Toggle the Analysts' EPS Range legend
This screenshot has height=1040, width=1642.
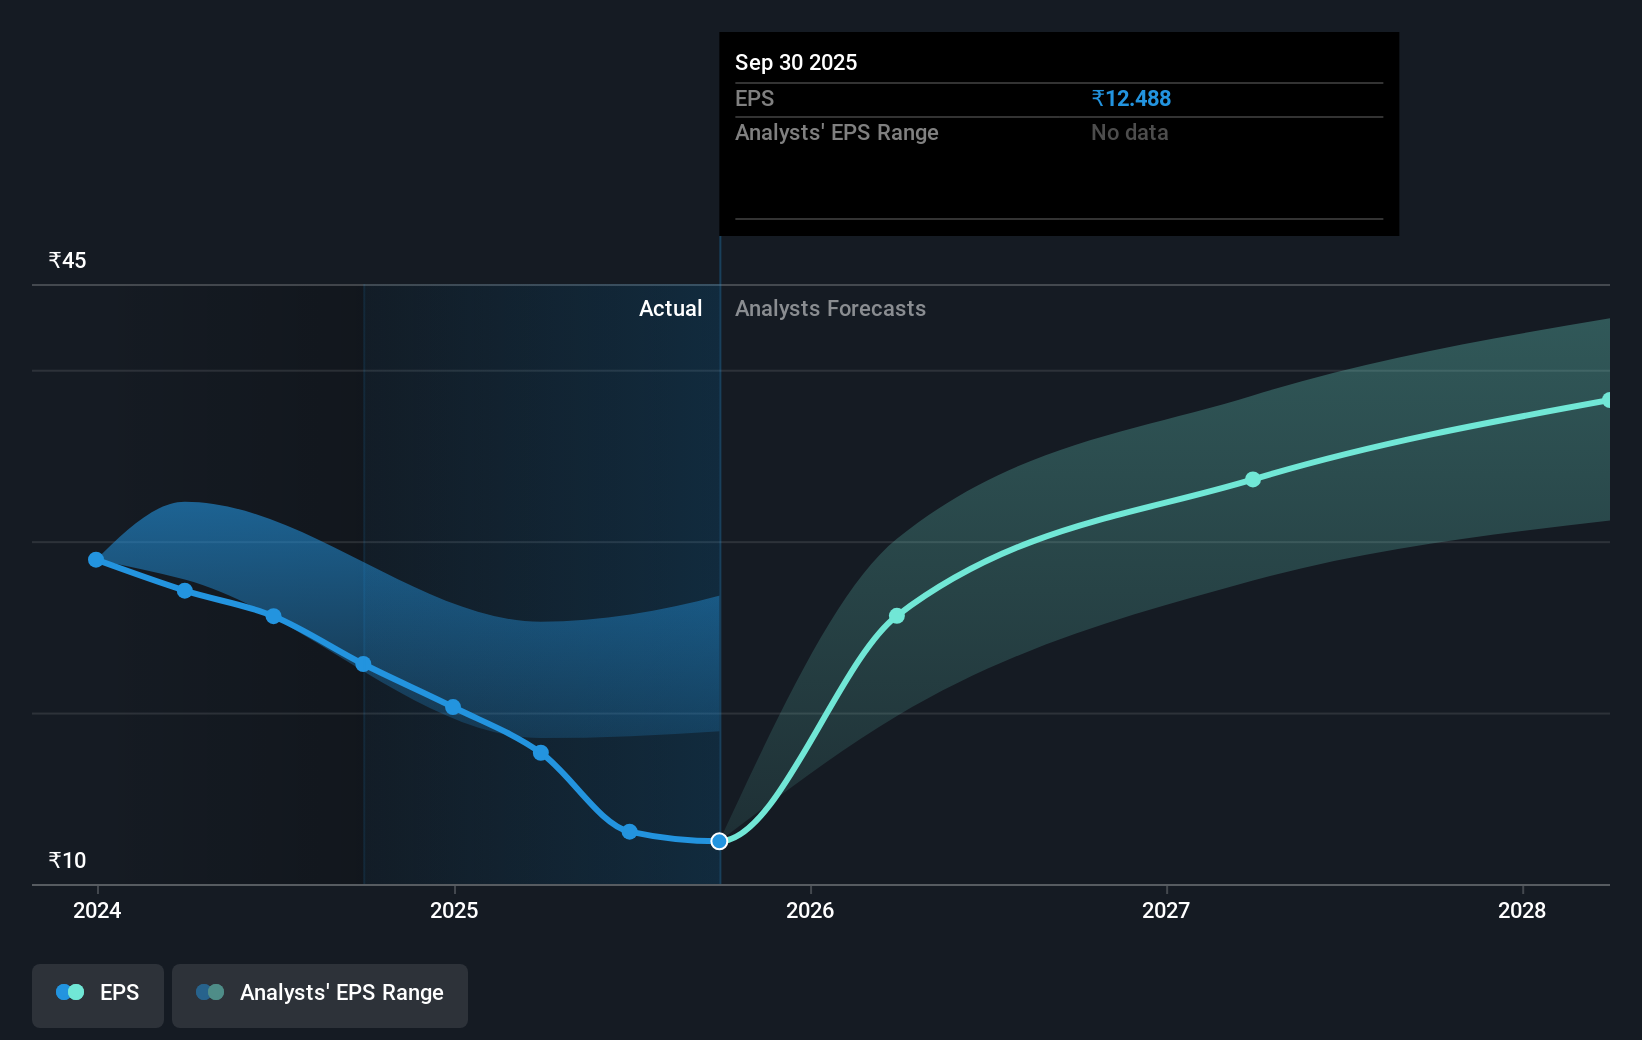[x=320, y=995]
